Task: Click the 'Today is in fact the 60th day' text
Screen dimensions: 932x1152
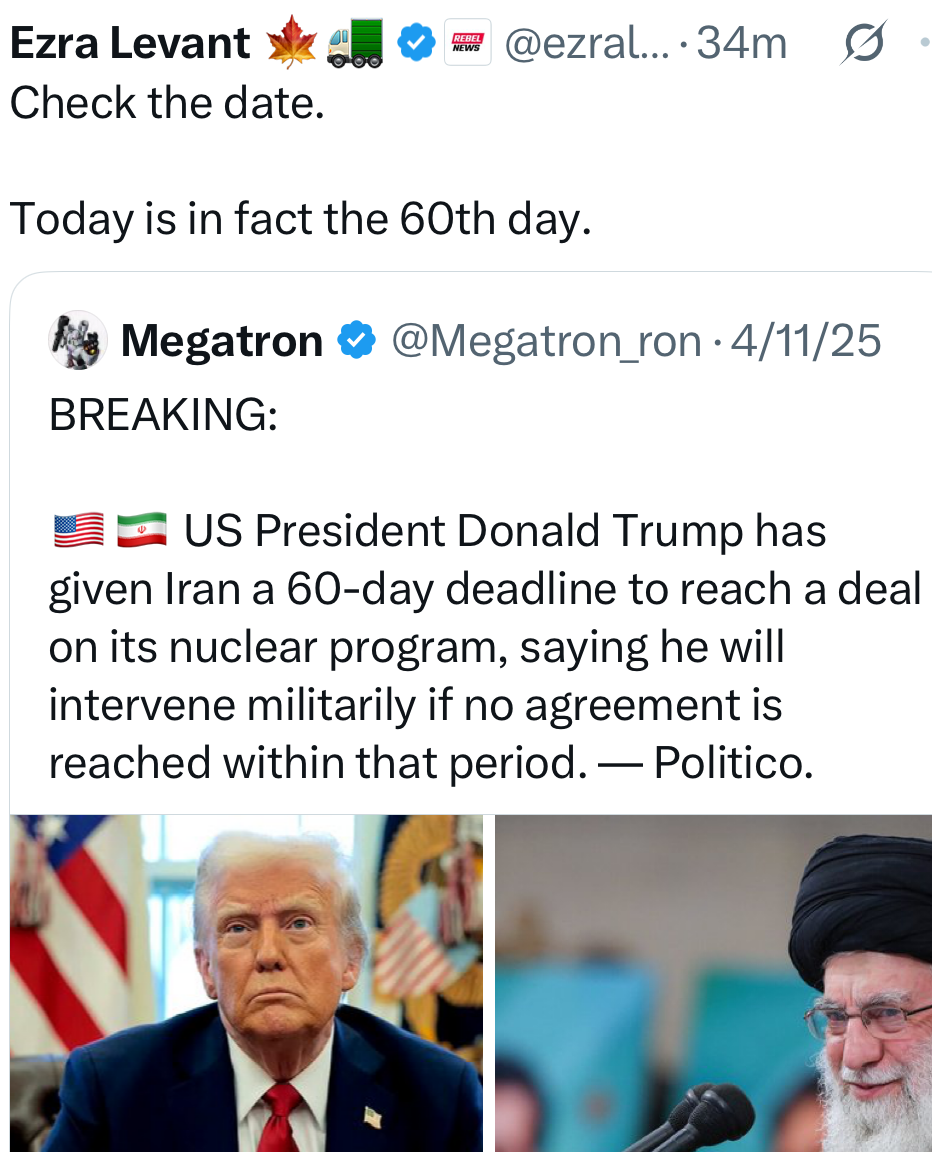Action: (300, 218)
